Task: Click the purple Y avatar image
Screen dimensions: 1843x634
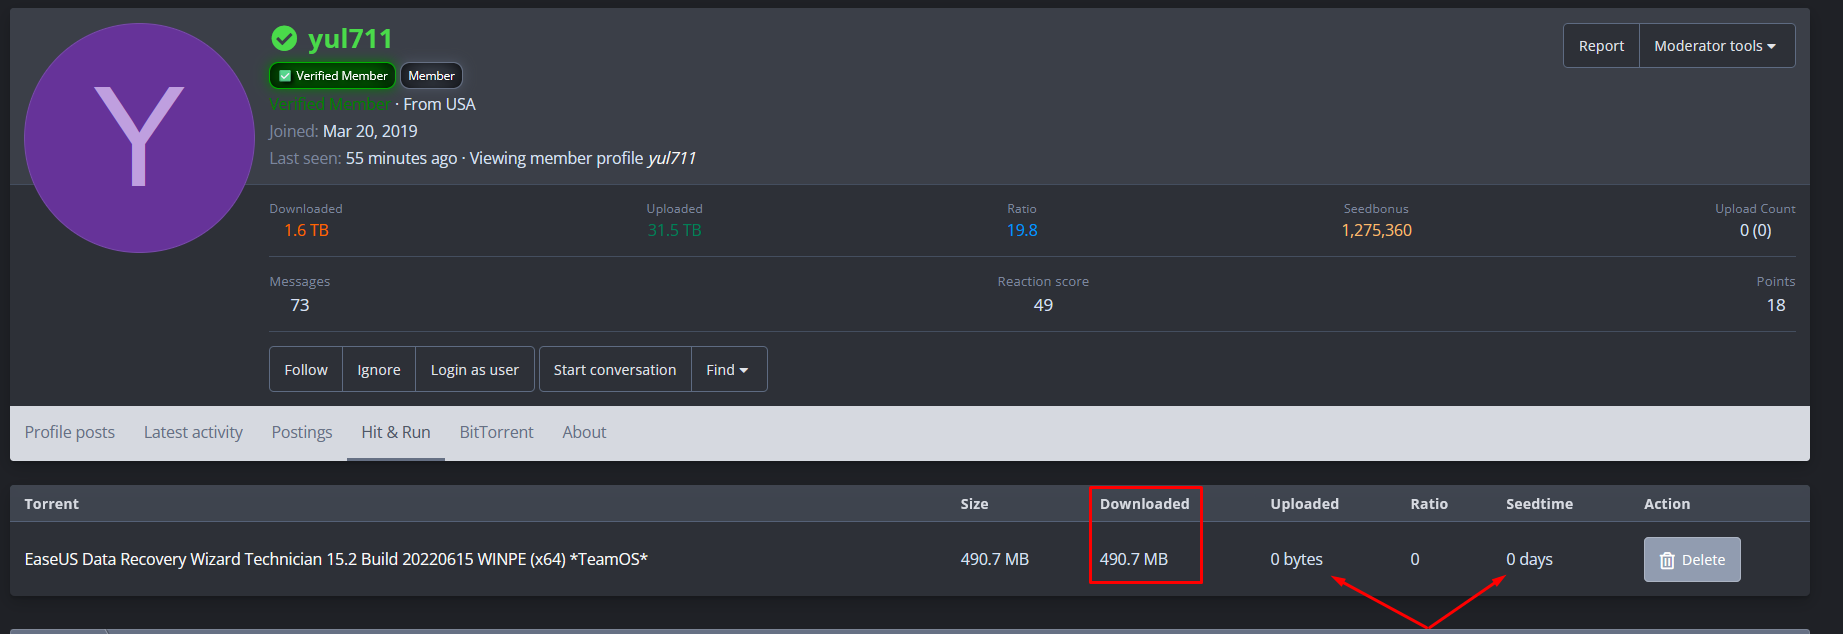Action: pos(139,138)
